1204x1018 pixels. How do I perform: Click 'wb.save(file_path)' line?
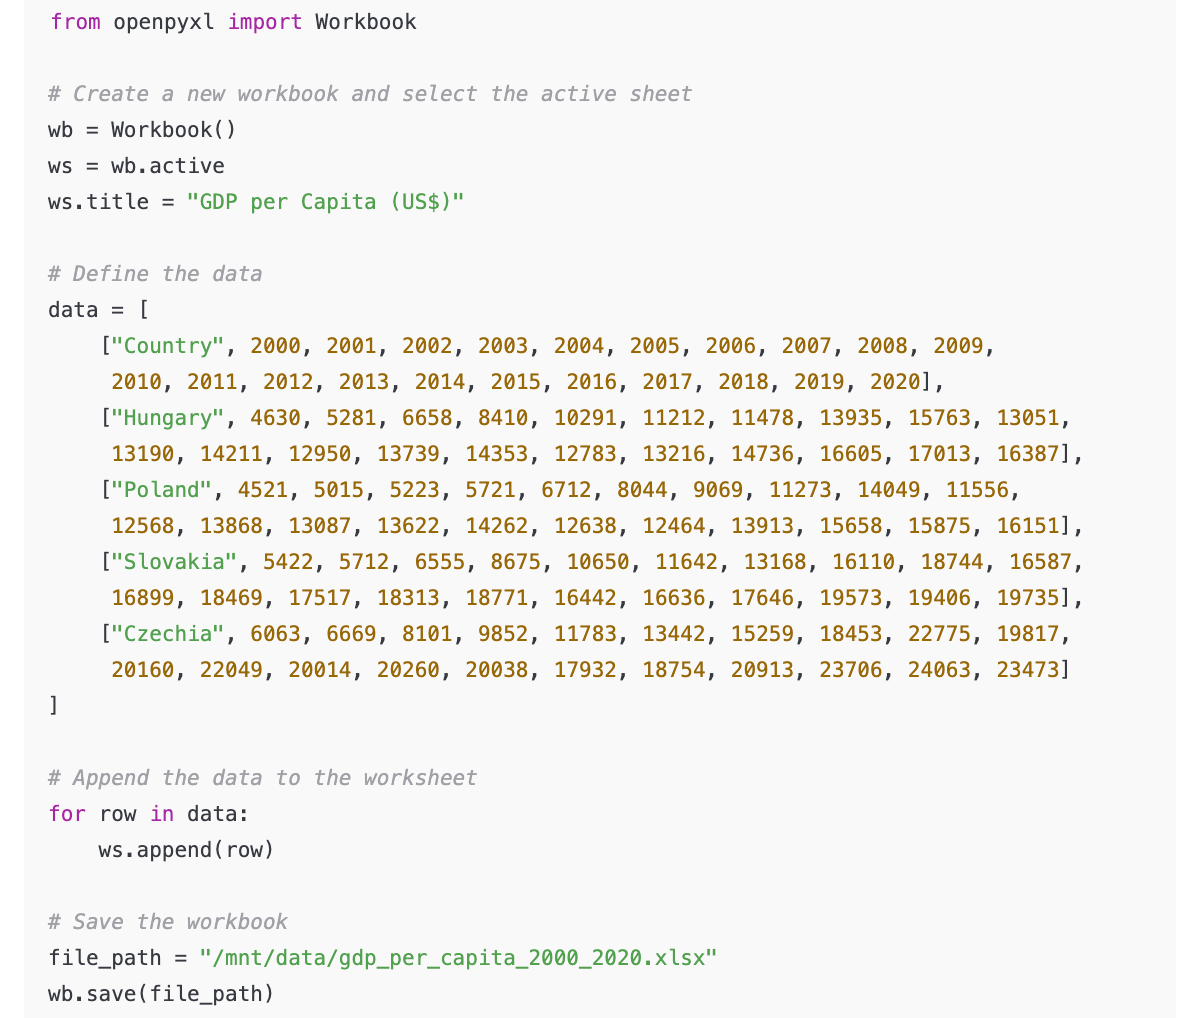161,994
